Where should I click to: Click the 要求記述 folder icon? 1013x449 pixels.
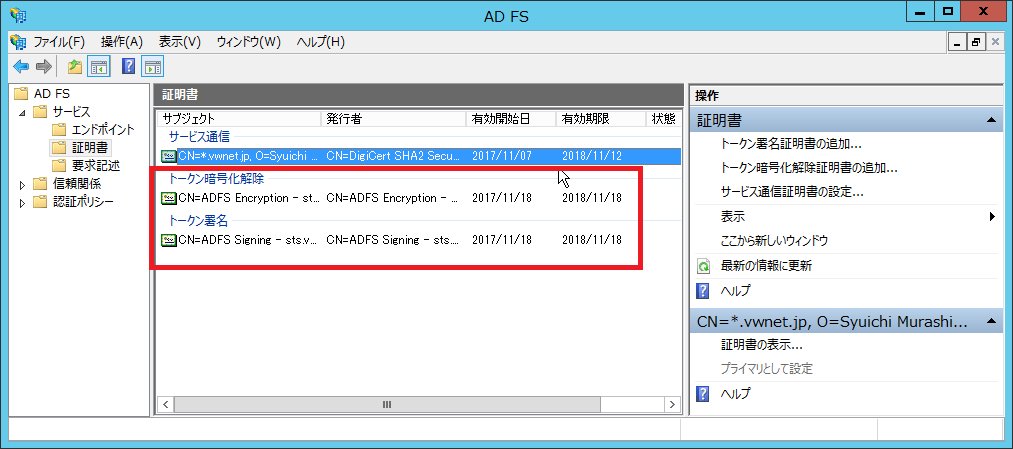pos(59,165)
